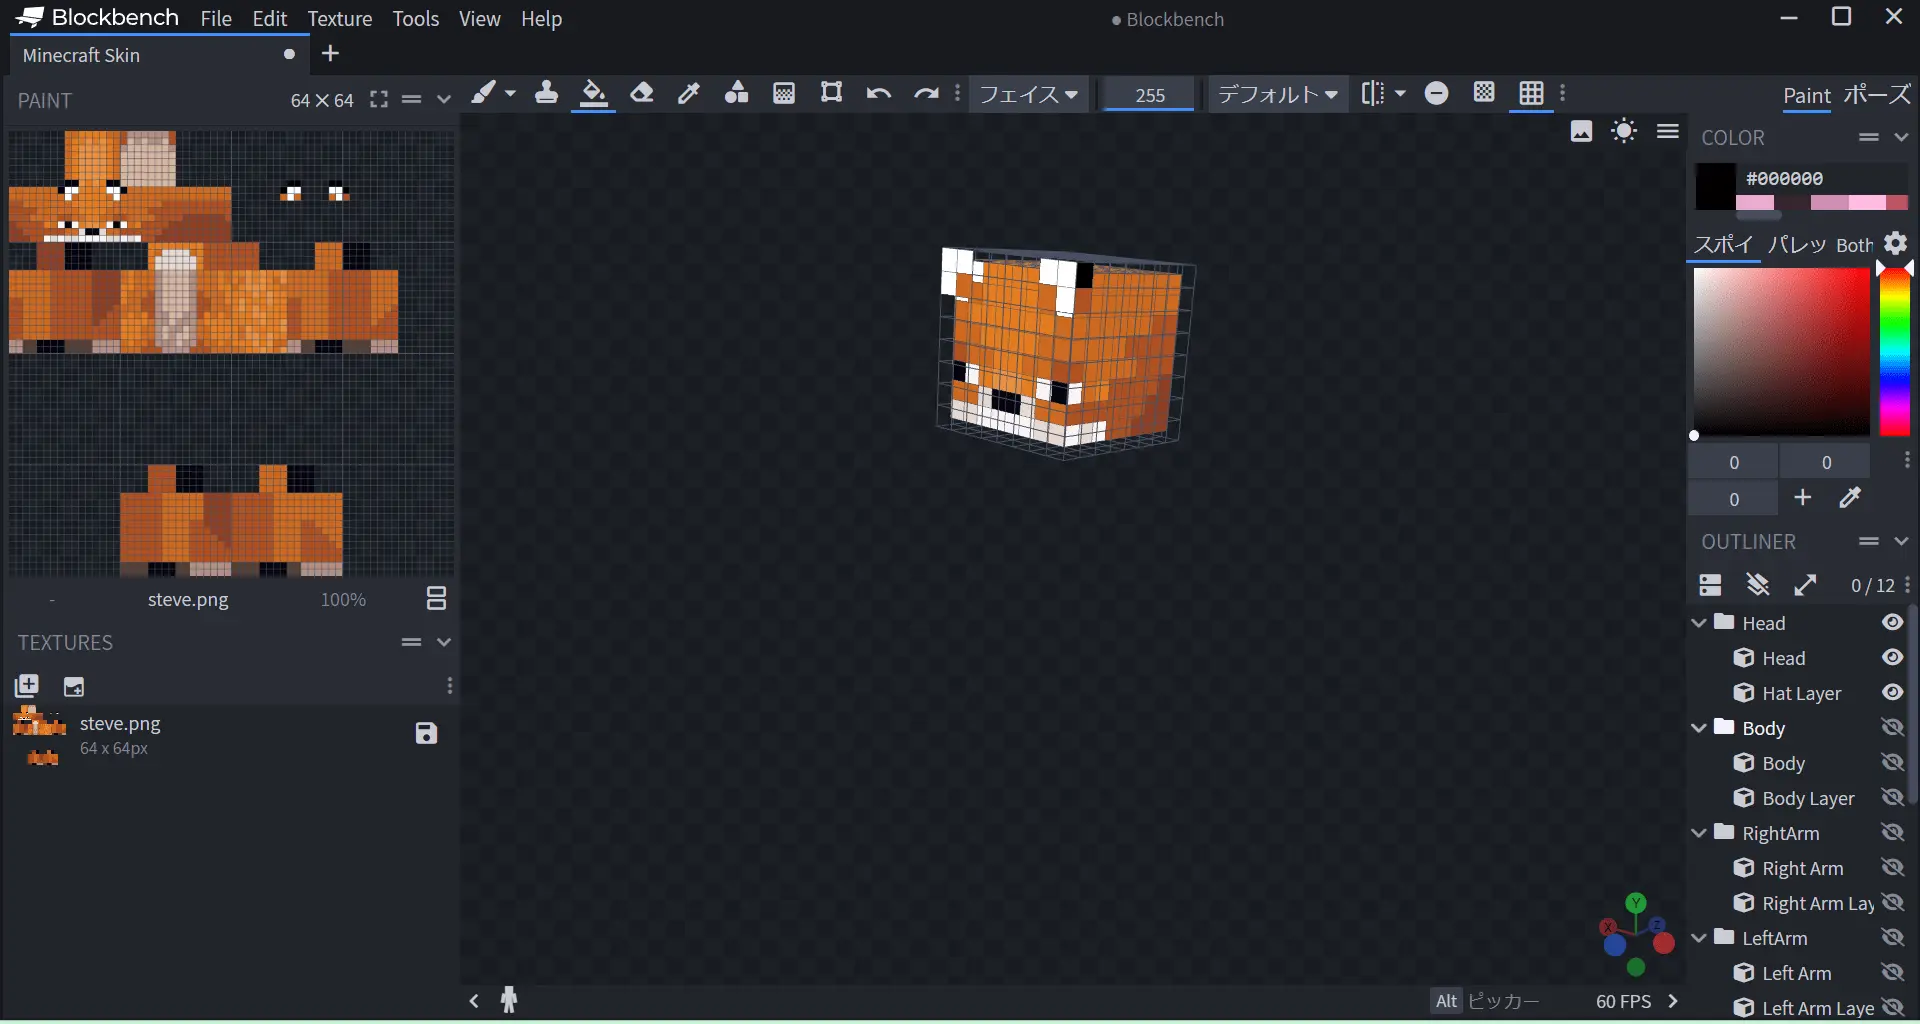Open the Texture menu
Viewport: 1920px width, 1024px height.
coord(339,19)
